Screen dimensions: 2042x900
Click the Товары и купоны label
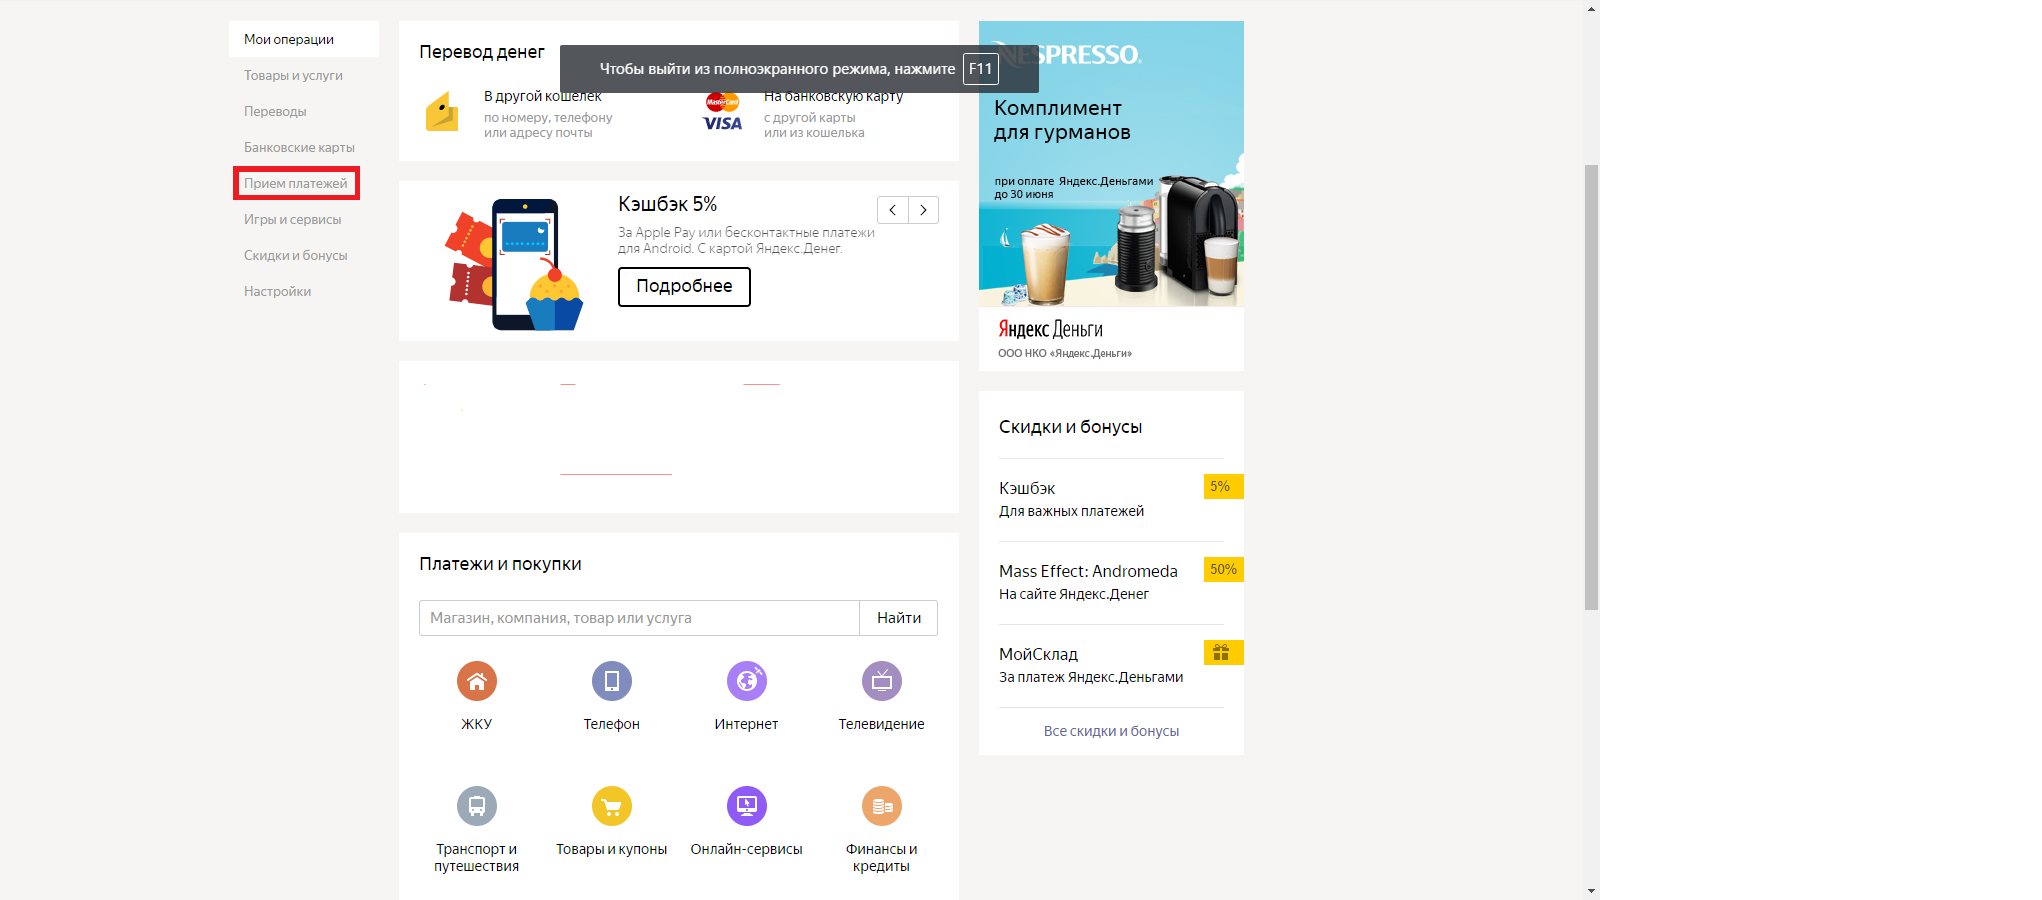tap(611, 849)
